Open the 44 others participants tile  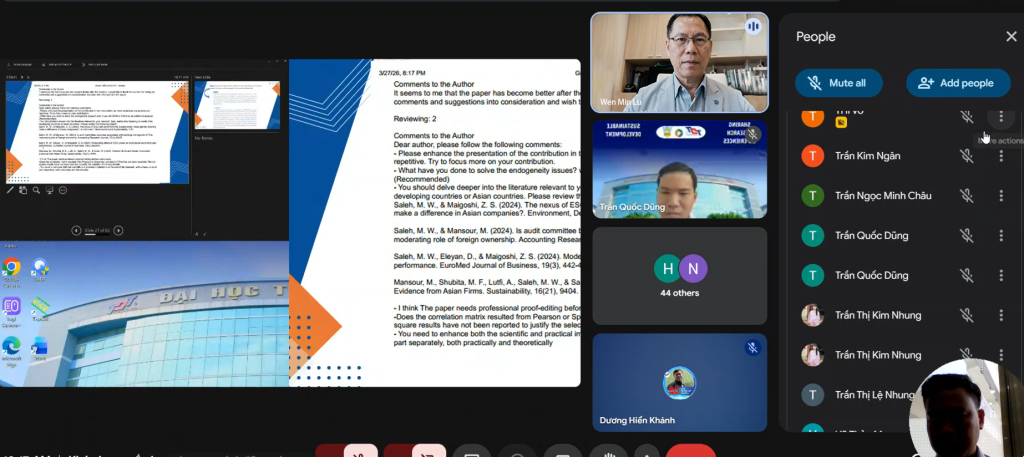pos(679,275)
